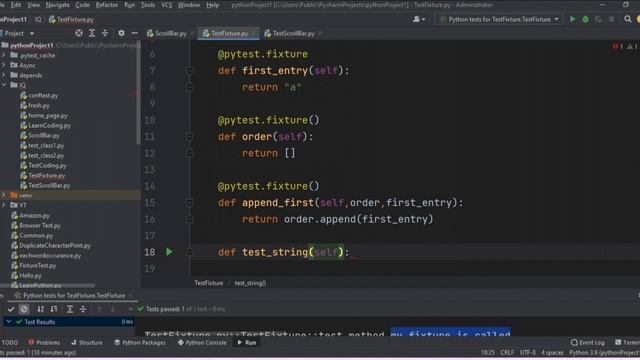This screenshot has height=360, width=640.
Task: Open Project panel settings gear
Action: [x=121, y=33]
